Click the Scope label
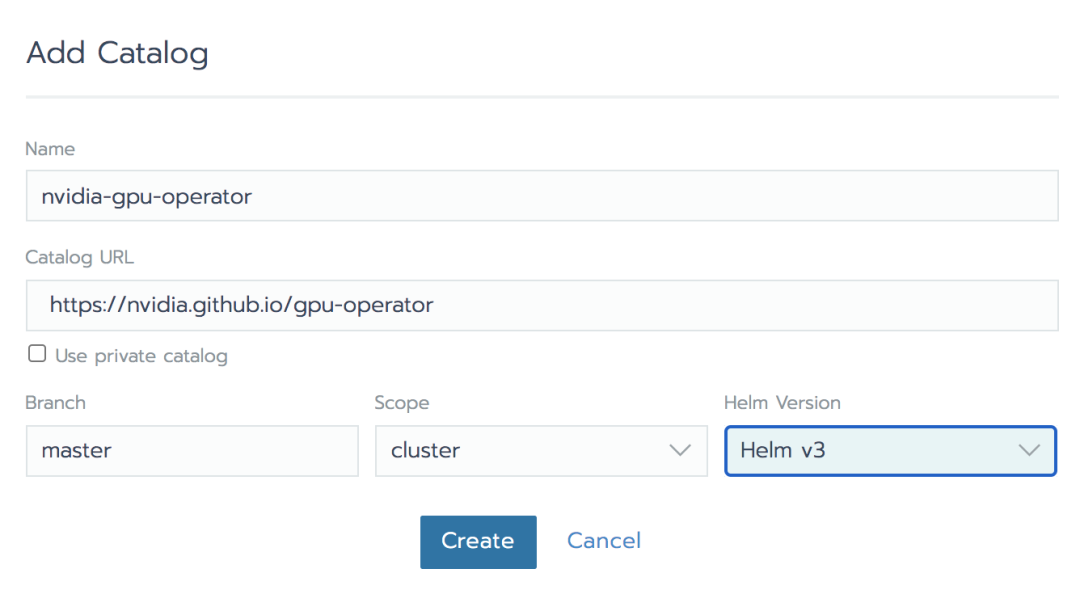The height and width of the screenshot is (590, 1080). 402,403
